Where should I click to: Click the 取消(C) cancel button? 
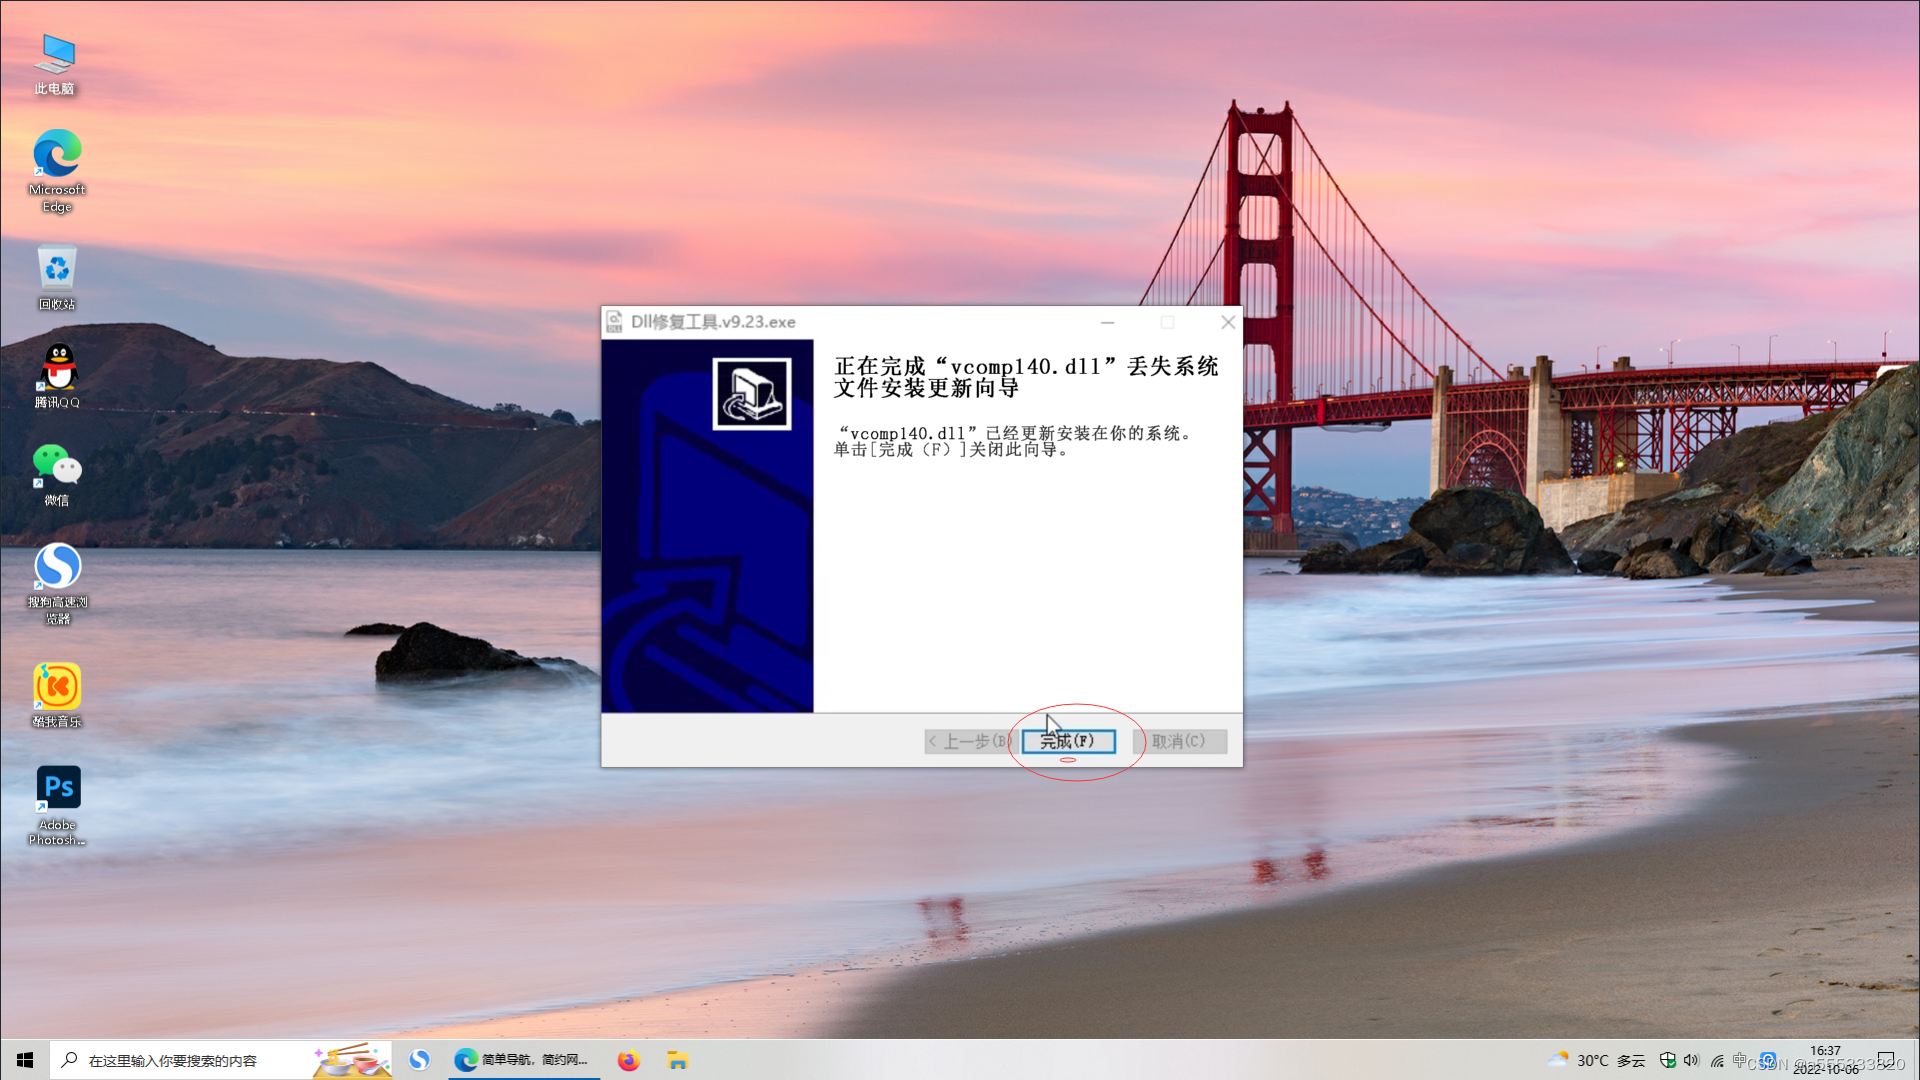click(1179, 741)
